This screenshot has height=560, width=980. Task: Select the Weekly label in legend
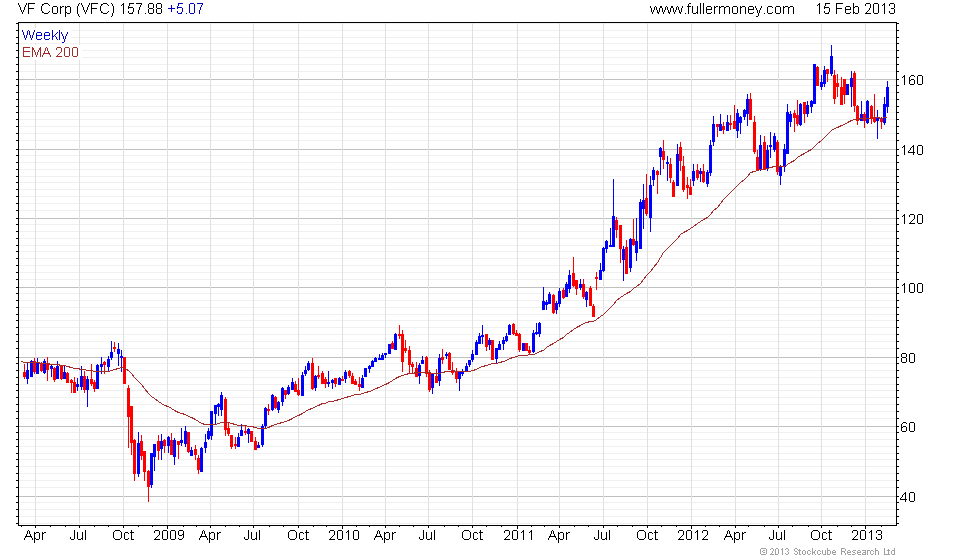[44, 36]
